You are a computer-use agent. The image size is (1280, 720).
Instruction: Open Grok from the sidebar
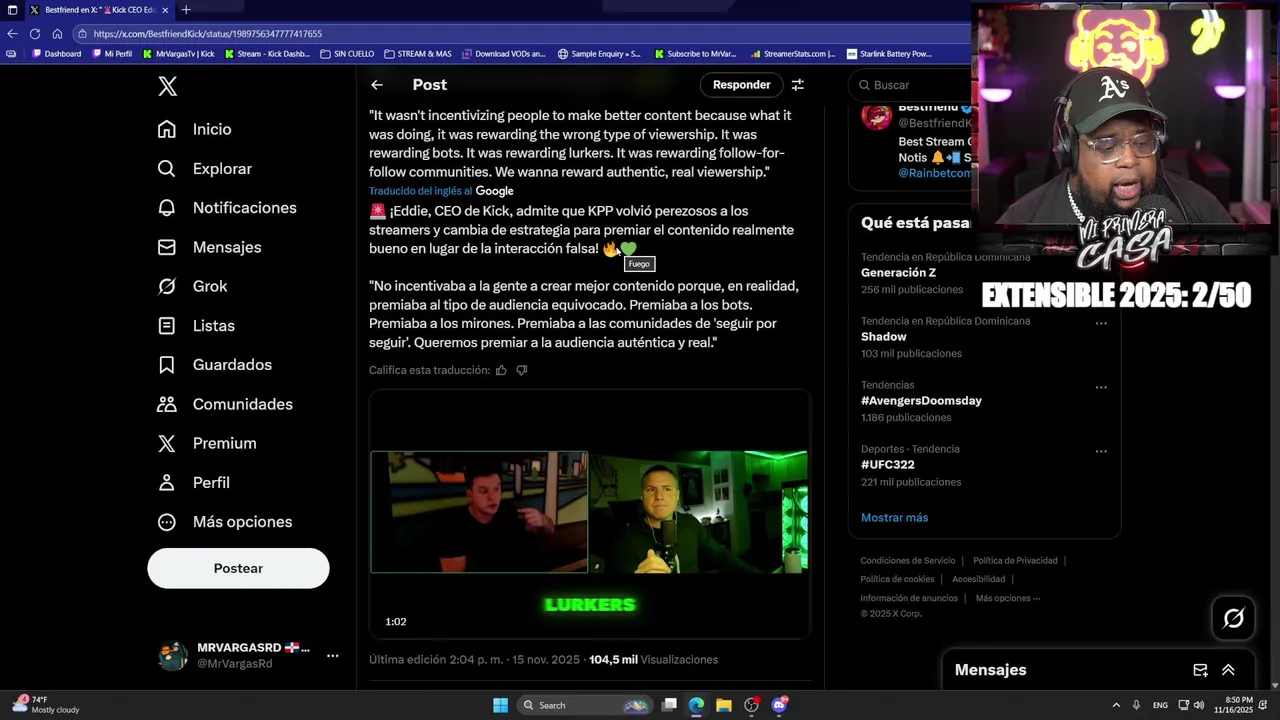[x=193, y=286]
